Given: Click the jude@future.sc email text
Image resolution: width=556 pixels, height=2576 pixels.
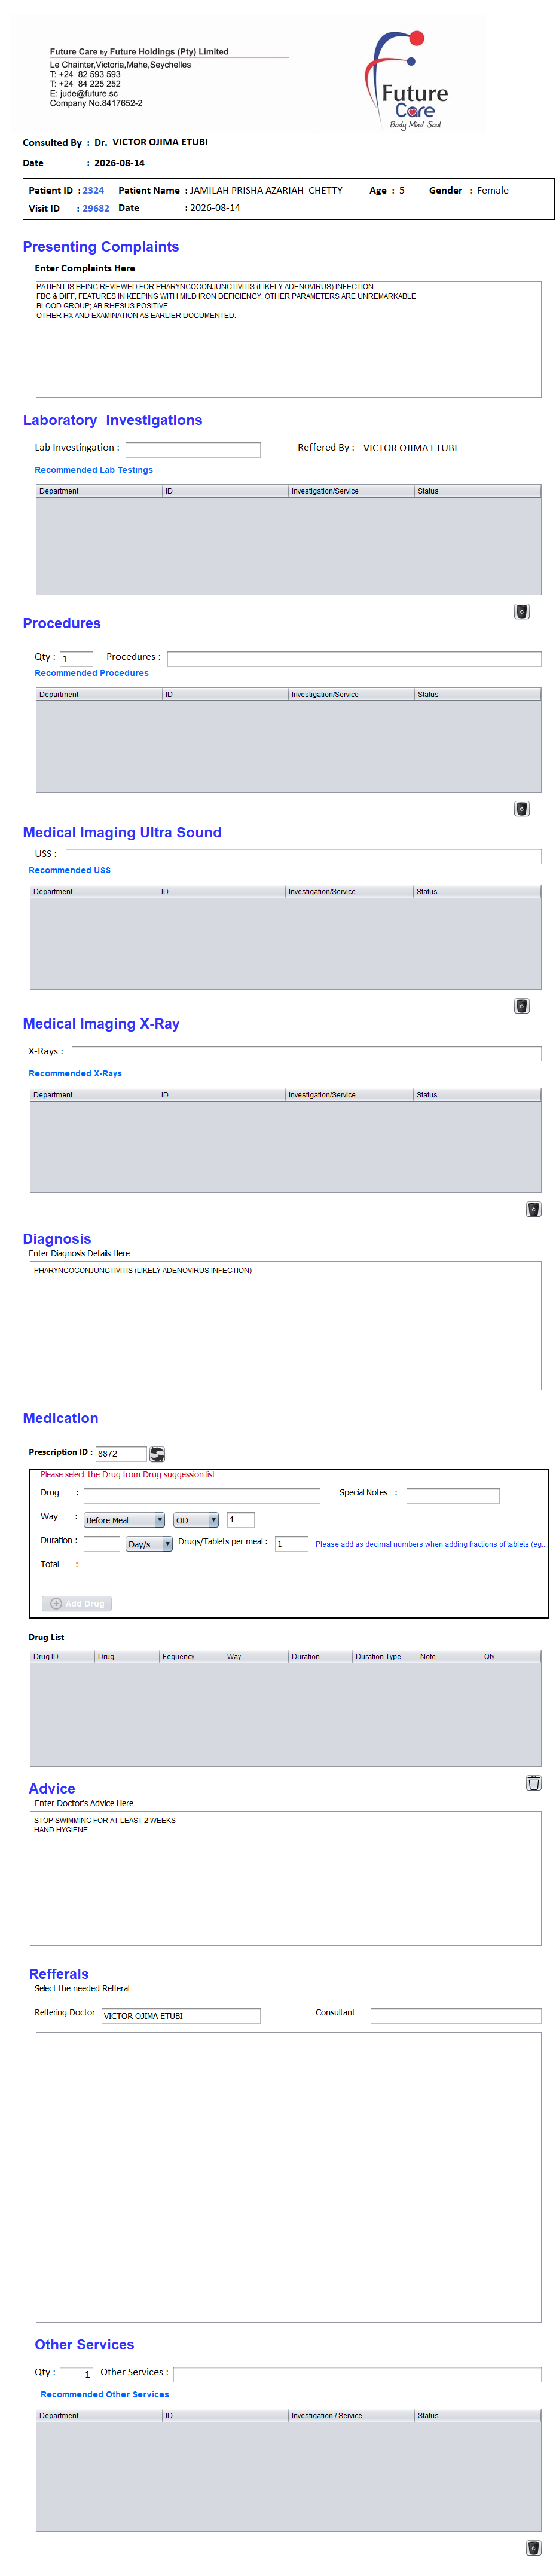Looking at the screenshot, I should click(x=89, y=94).
